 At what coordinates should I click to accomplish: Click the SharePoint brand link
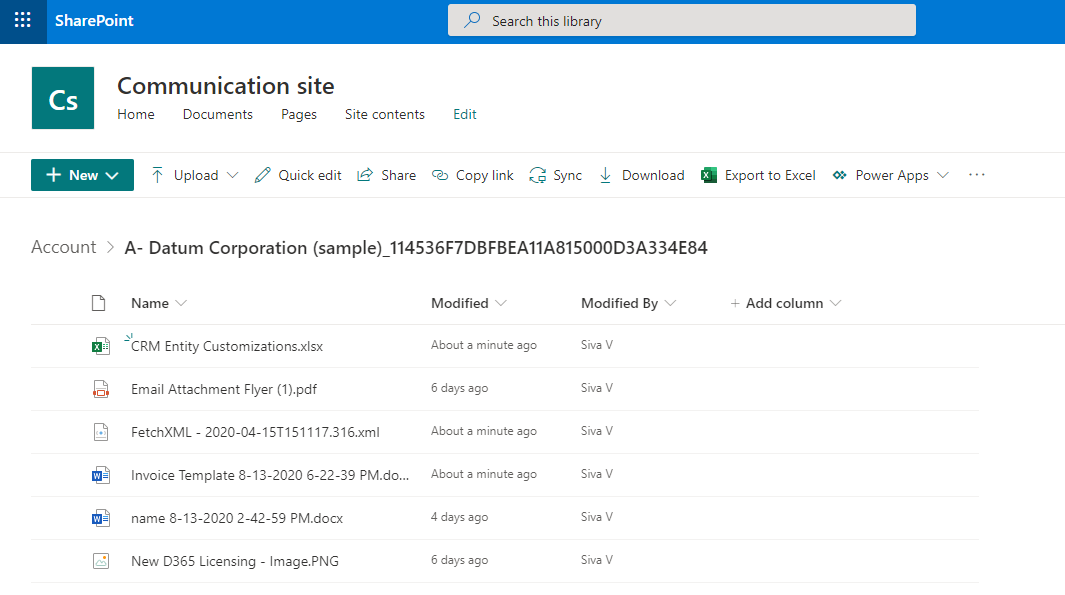click(94, 20)
